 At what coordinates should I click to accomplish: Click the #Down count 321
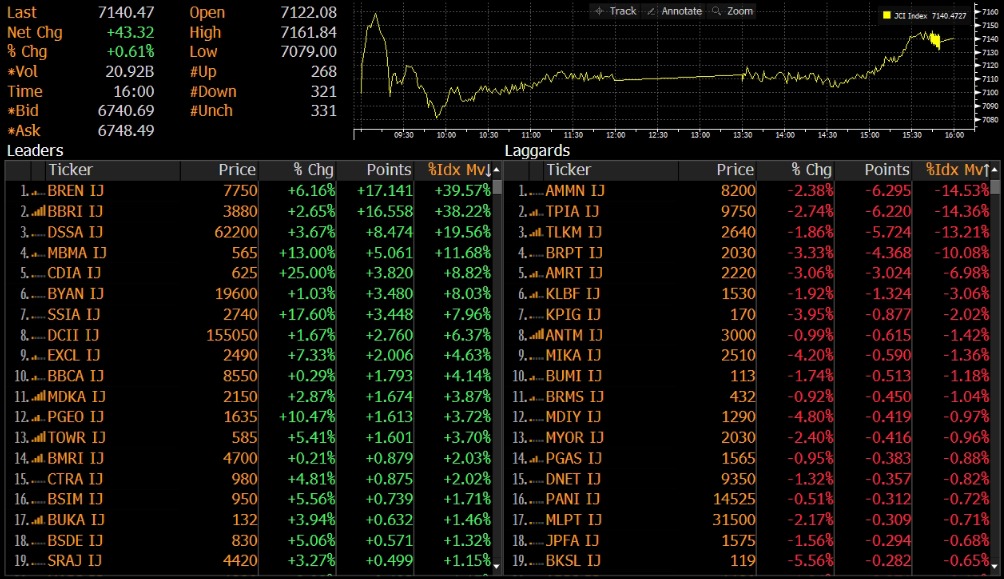click(x=323, y=92)
